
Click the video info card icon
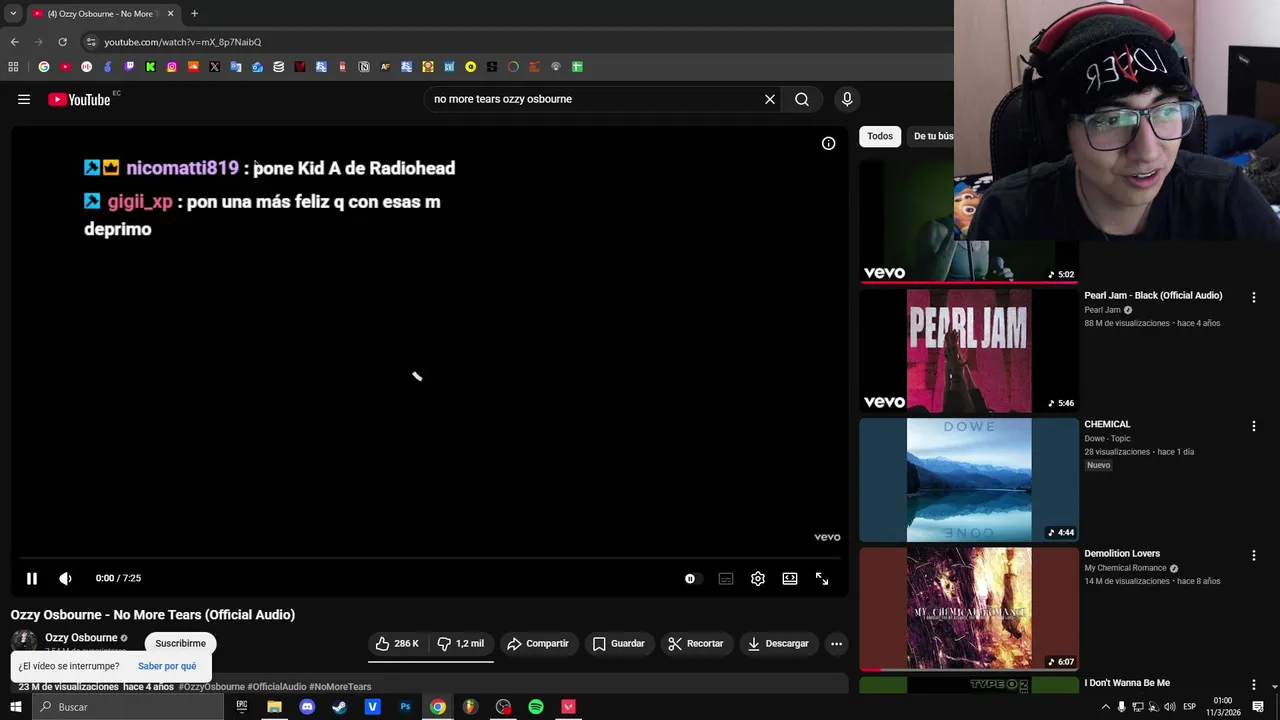point(828,143)
